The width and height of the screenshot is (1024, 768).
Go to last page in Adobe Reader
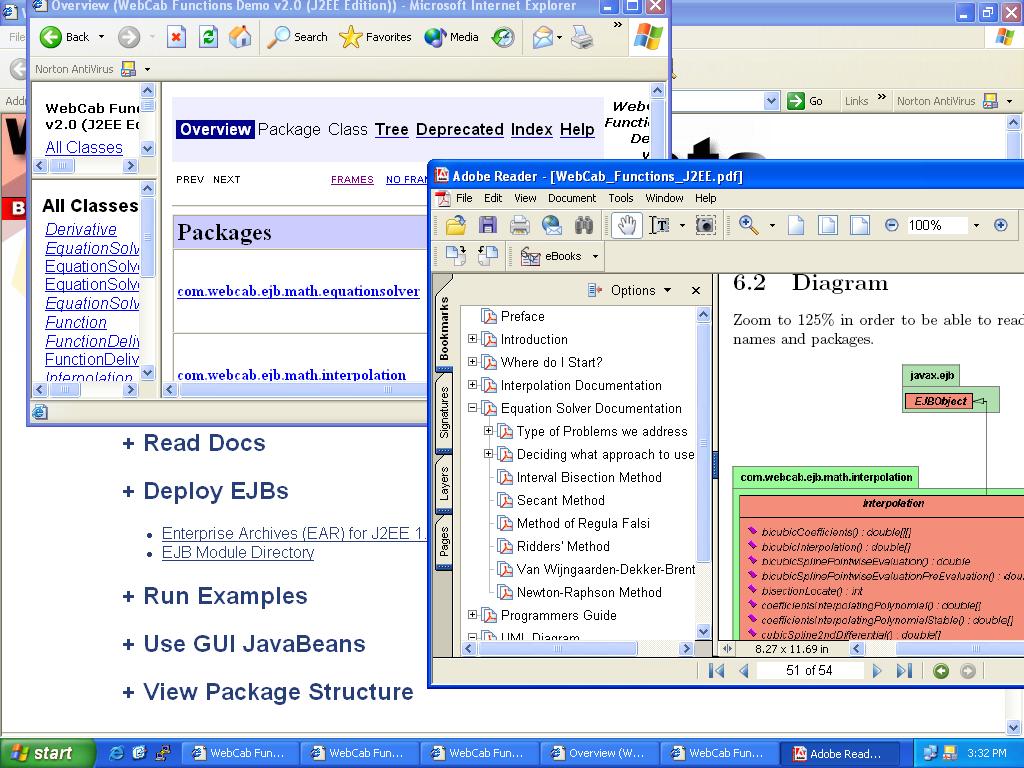click(904, 671)
